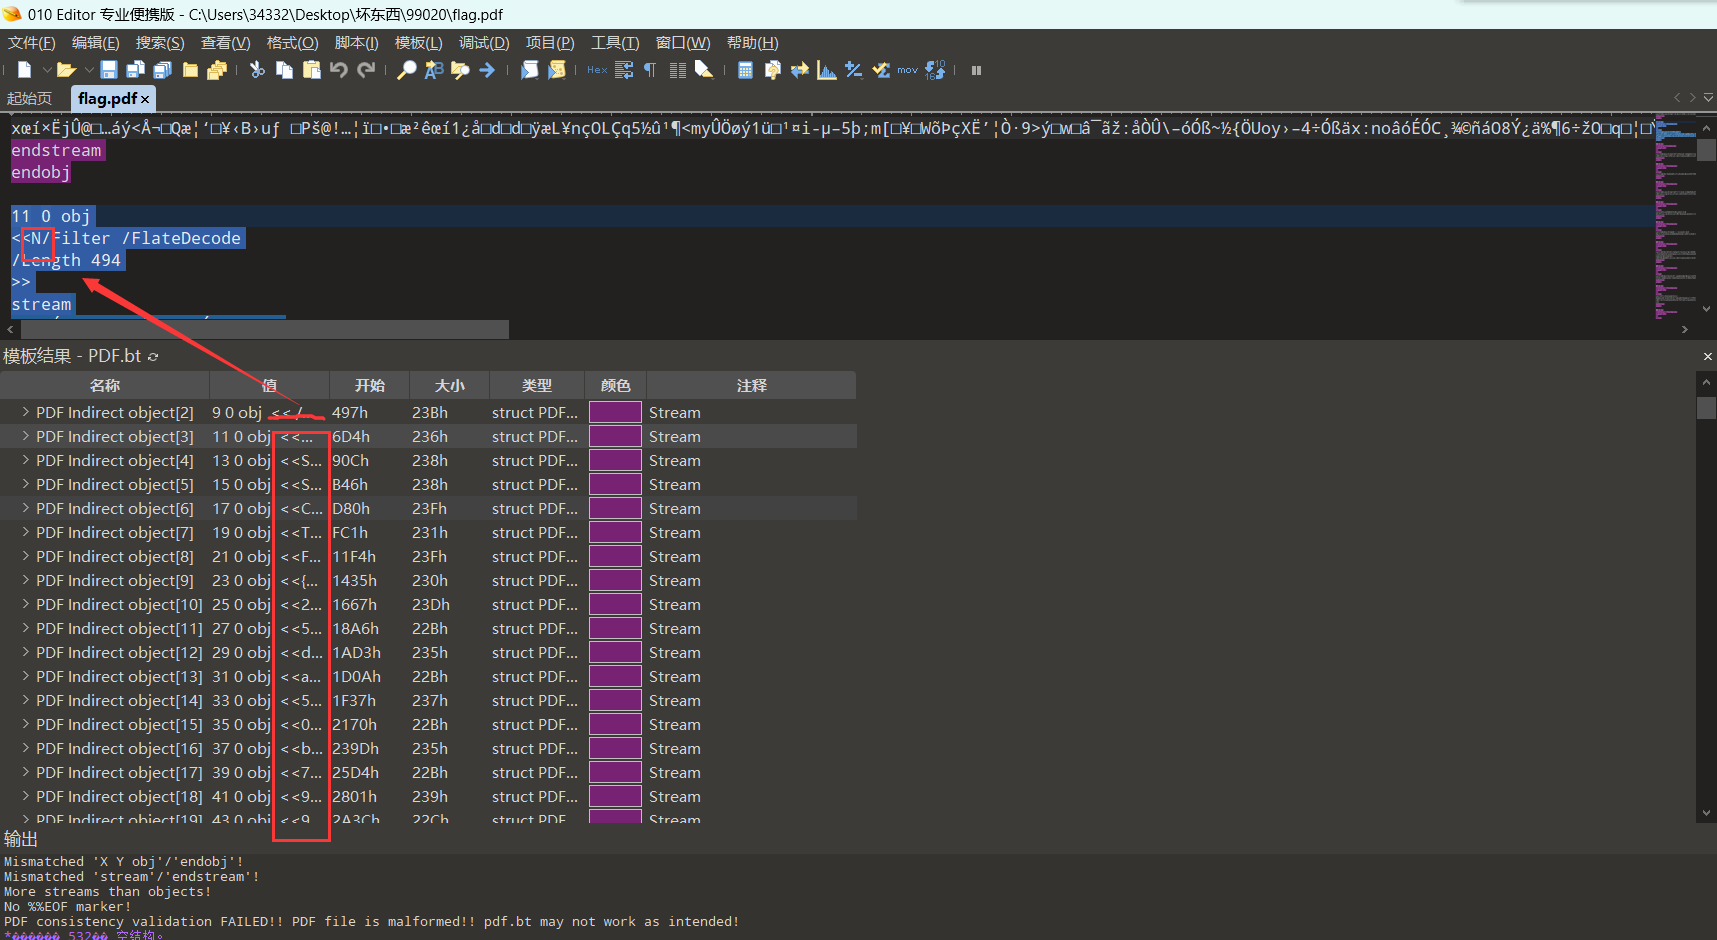The width and height of the screenshot is (1717, 940).
Task: Click the mov disassembler icon
Action: click(x=907, y=70)
